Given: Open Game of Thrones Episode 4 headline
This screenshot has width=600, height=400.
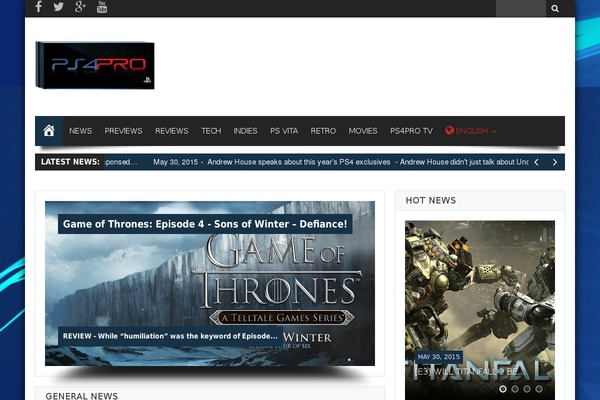Looking at the screenshot, I should [x=205, y=224].
